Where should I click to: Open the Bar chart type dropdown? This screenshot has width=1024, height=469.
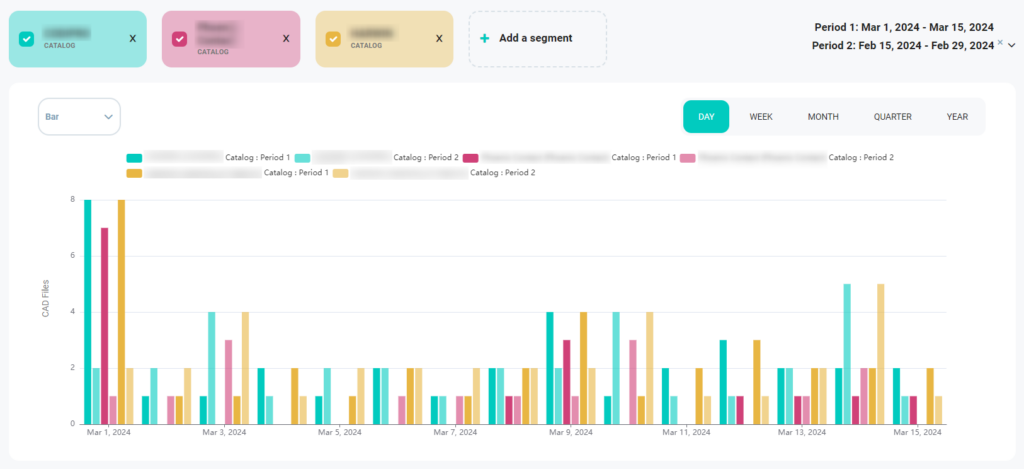(x=79, y=117)
